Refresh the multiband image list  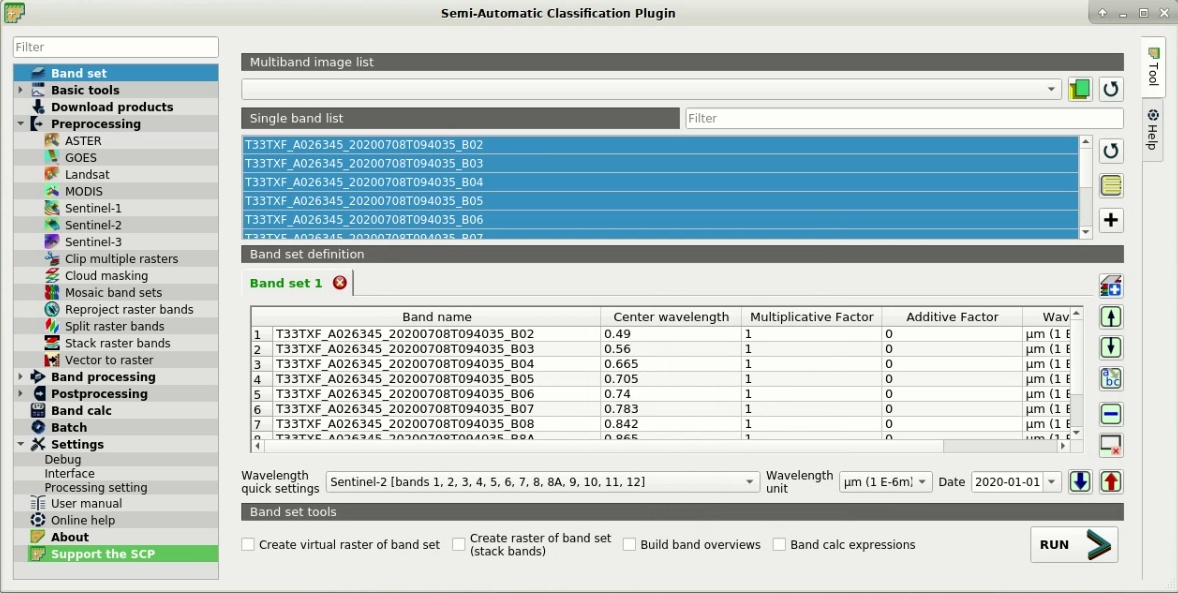pyautogui.click(x=1110, y=89)
